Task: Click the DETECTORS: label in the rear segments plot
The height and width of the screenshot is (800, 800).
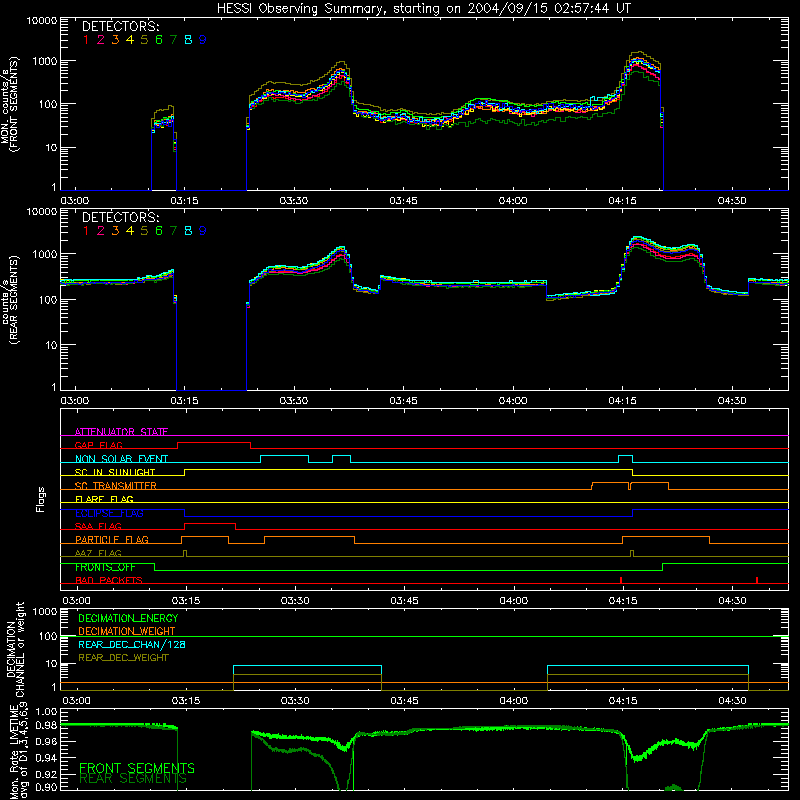Action: pos(121,217)
